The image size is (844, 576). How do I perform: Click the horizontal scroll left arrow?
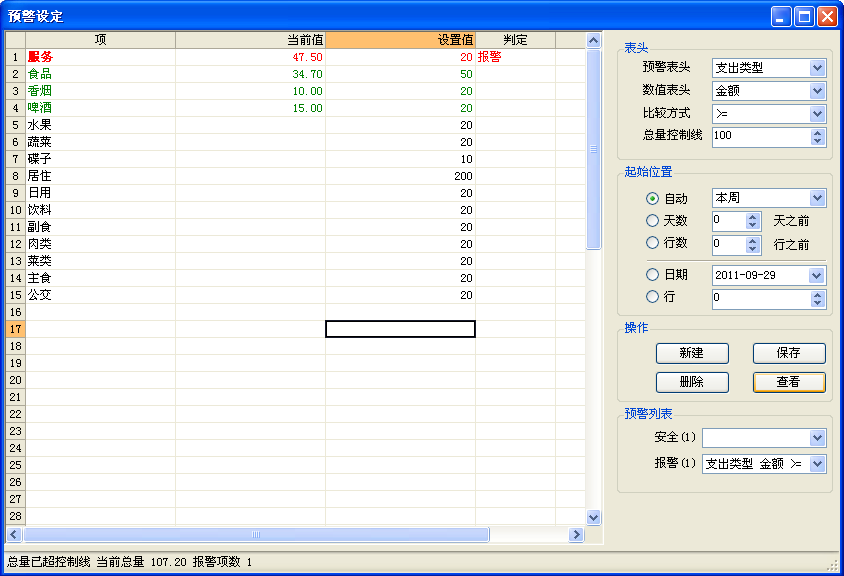(14, 535)
